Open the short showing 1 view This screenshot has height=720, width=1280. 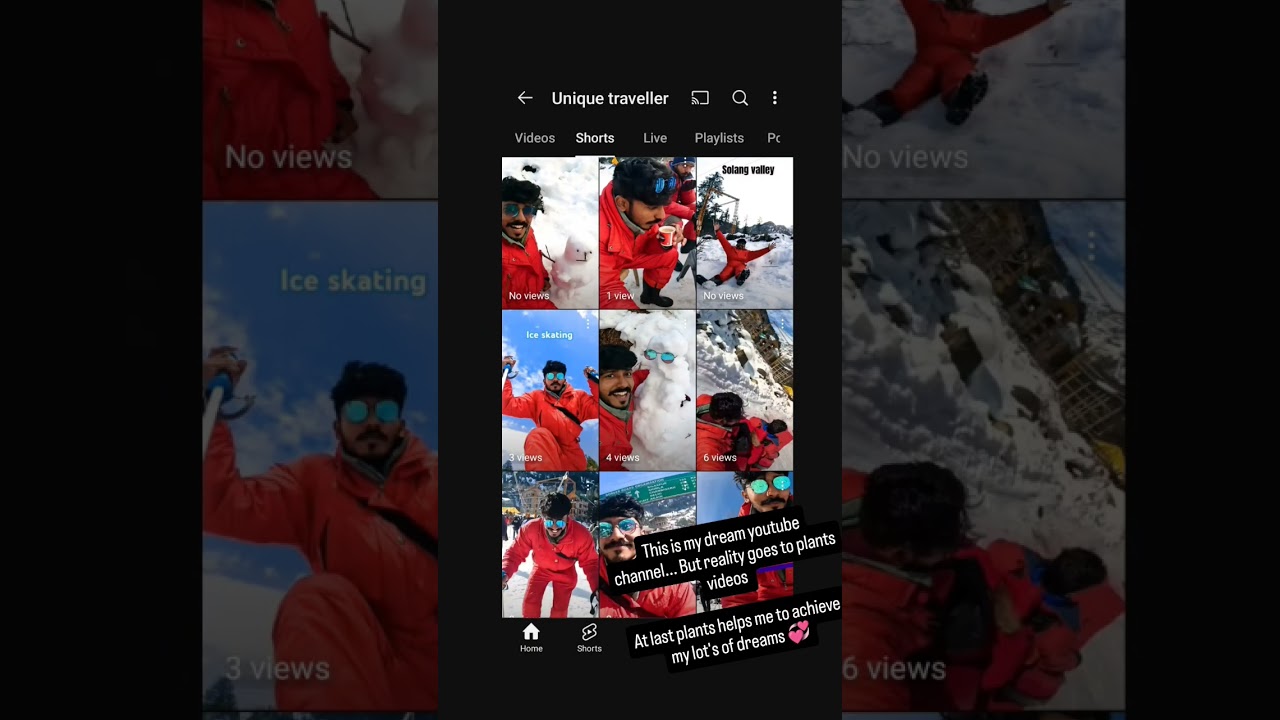[647, 232]
